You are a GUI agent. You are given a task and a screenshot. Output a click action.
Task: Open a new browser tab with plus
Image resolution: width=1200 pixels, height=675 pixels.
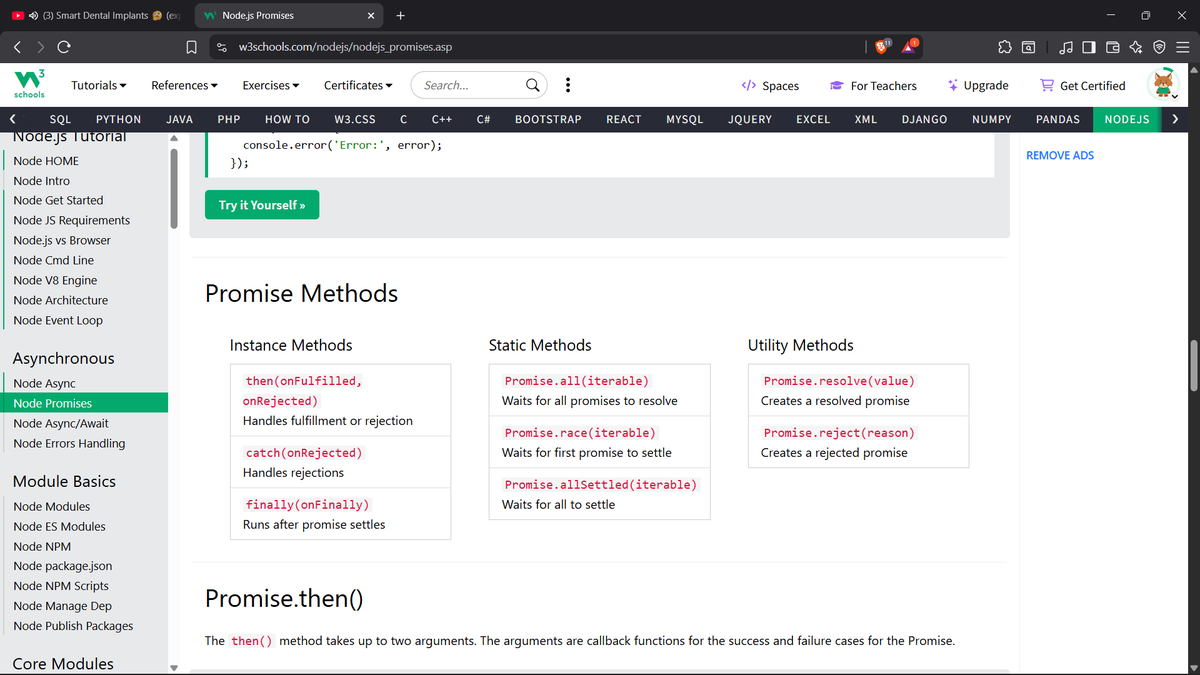(x=400, y=15)
